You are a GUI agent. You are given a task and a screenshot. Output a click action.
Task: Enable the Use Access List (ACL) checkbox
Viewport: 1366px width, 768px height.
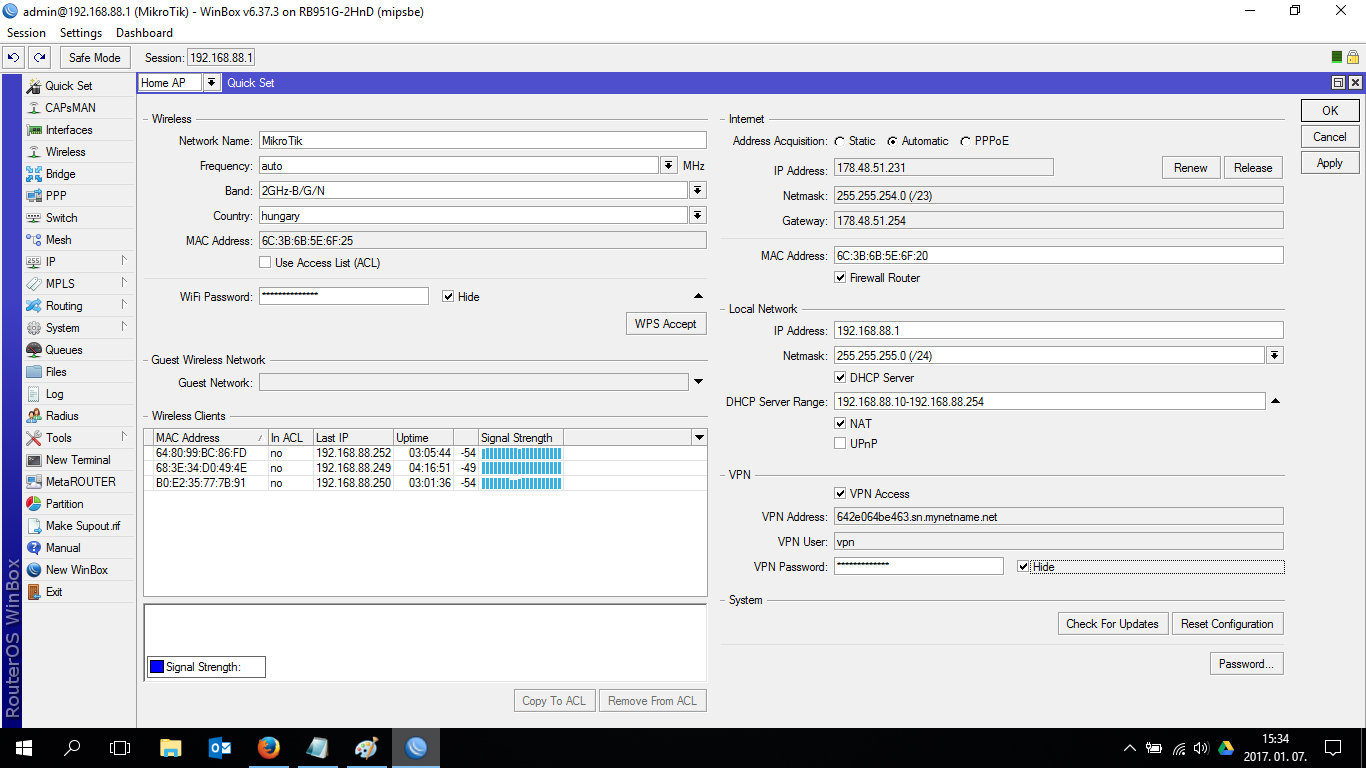pyautogui.click(x=265, y=263)
